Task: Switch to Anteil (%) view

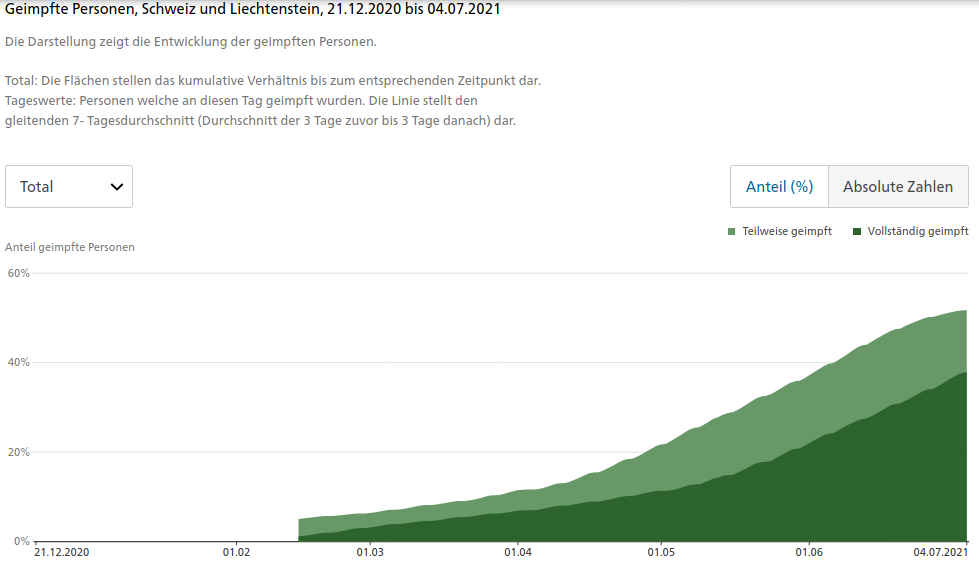Action: [779, 187]
